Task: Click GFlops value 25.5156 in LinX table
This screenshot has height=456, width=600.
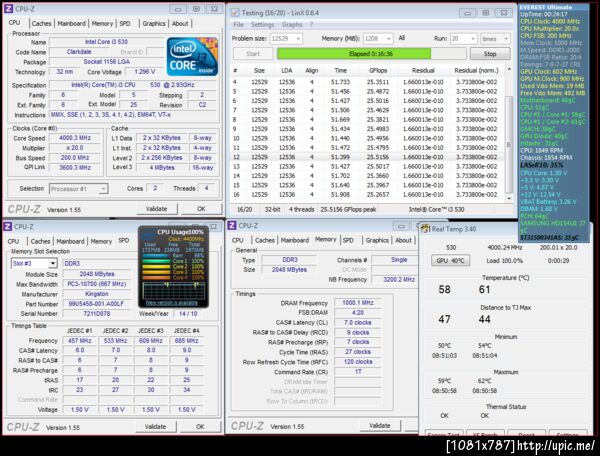Action: tap(378, 157)
